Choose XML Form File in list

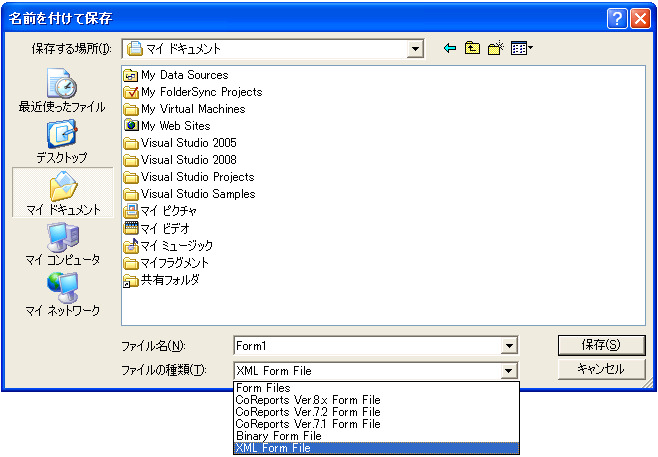coord(376,448)
